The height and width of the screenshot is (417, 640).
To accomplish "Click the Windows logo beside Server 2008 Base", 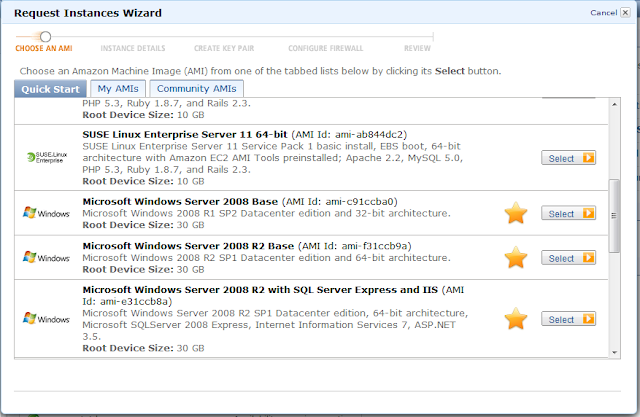I will pyautogui.click(x=46, y=213).
